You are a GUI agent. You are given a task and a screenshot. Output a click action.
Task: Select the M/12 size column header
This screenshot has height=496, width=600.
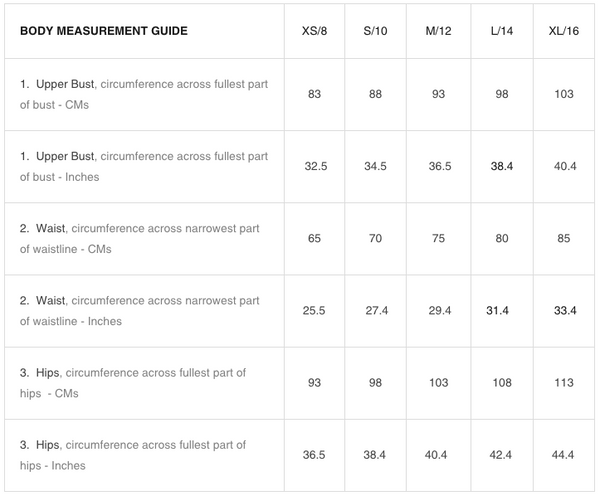pos(439,31)
